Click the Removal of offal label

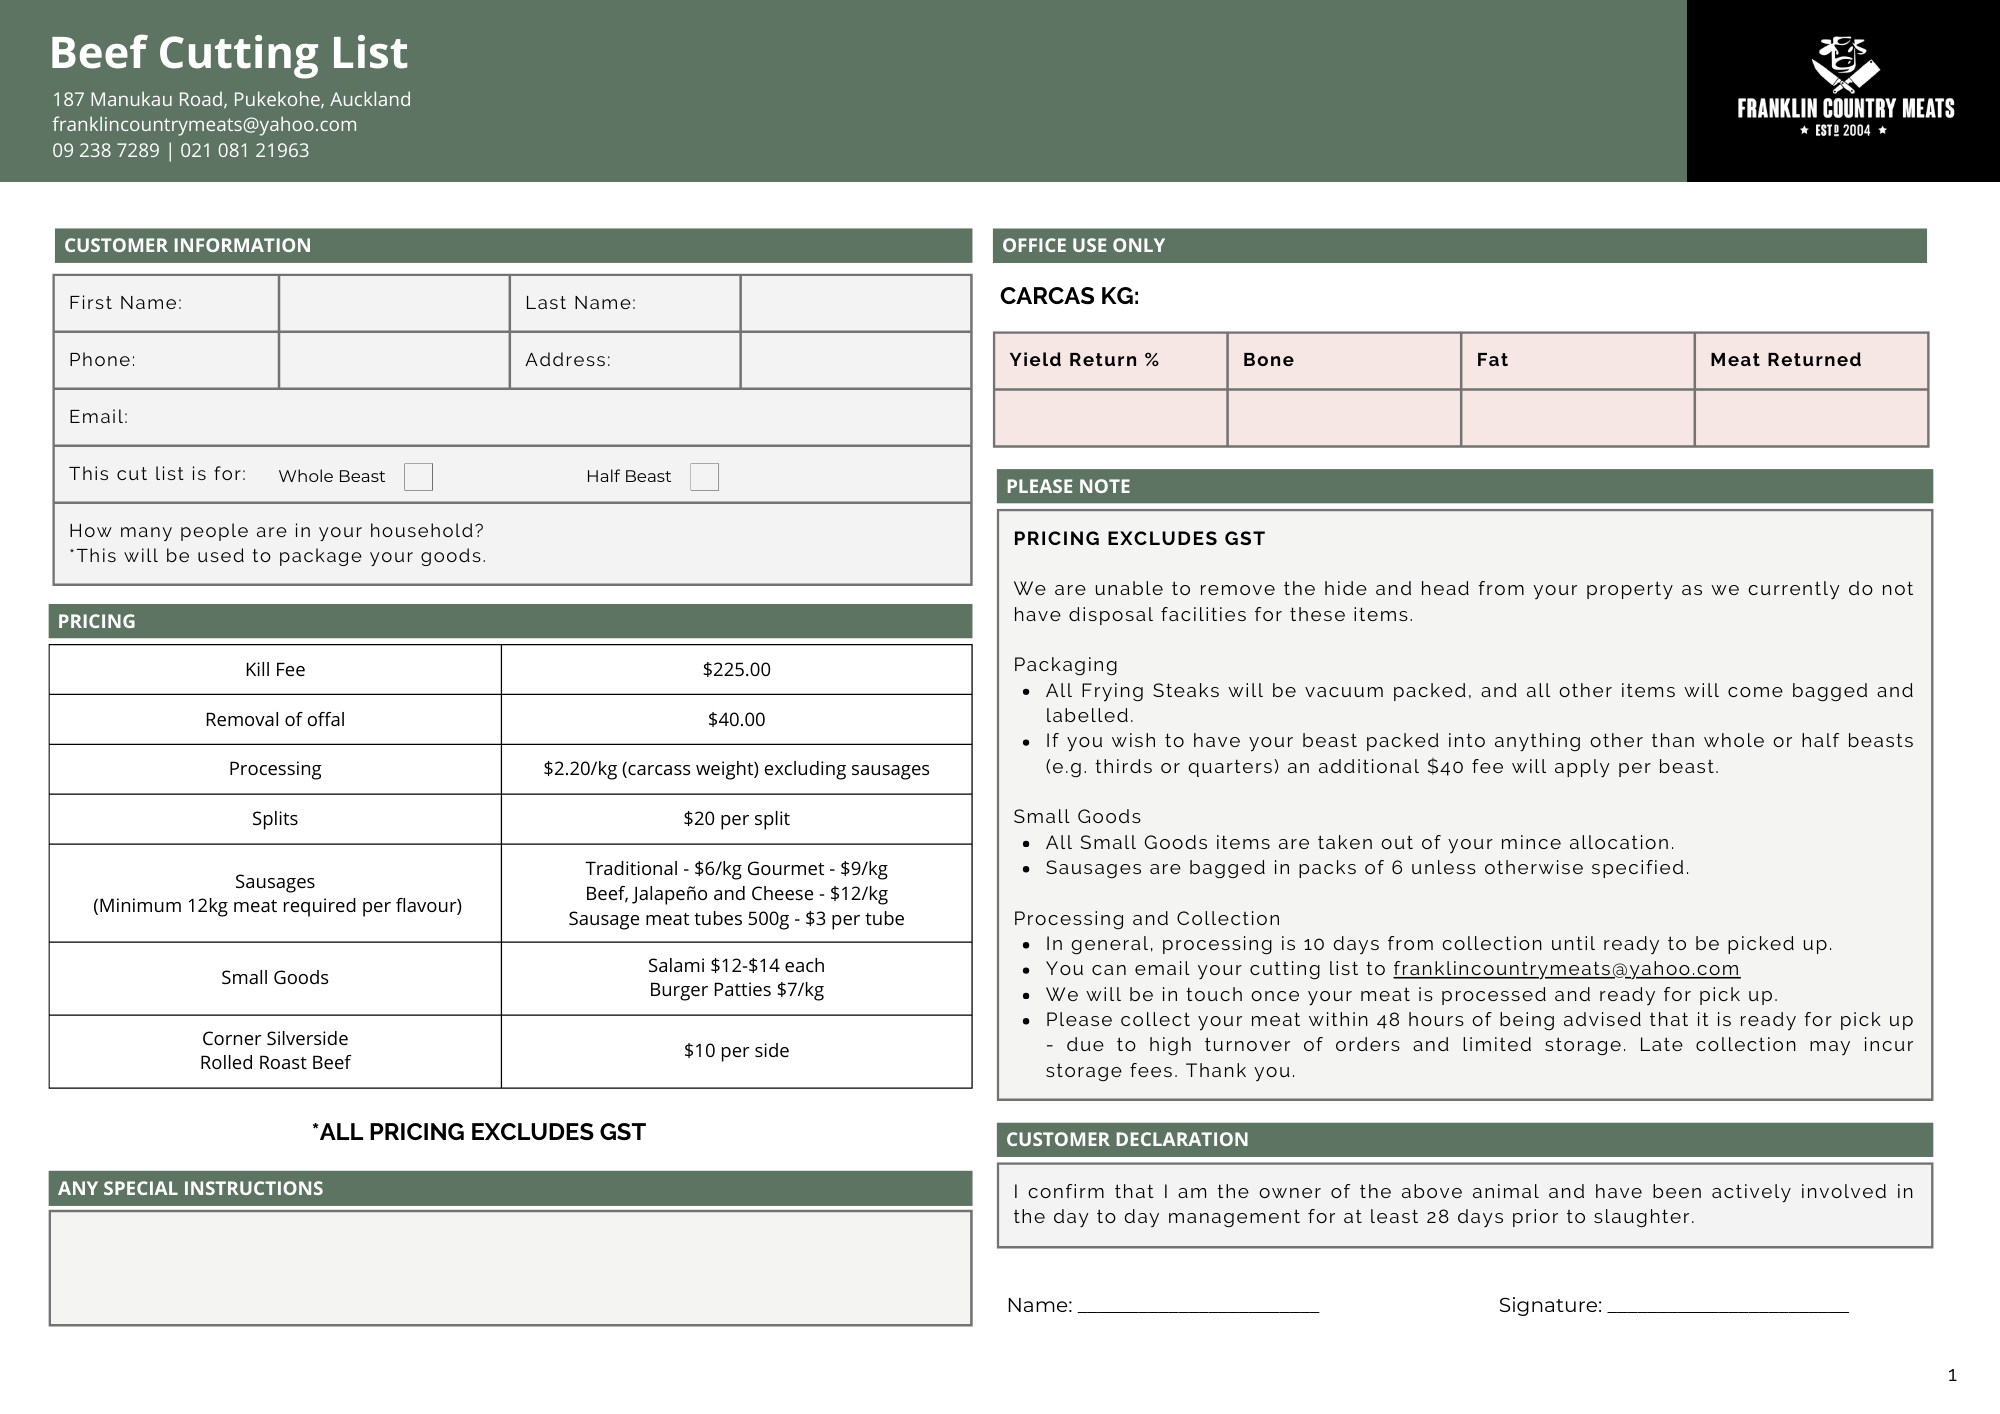point(275,720)
